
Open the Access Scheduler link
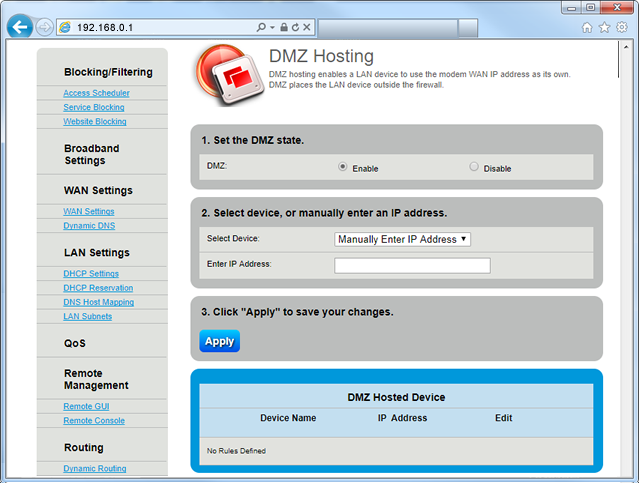coord(96,93)
